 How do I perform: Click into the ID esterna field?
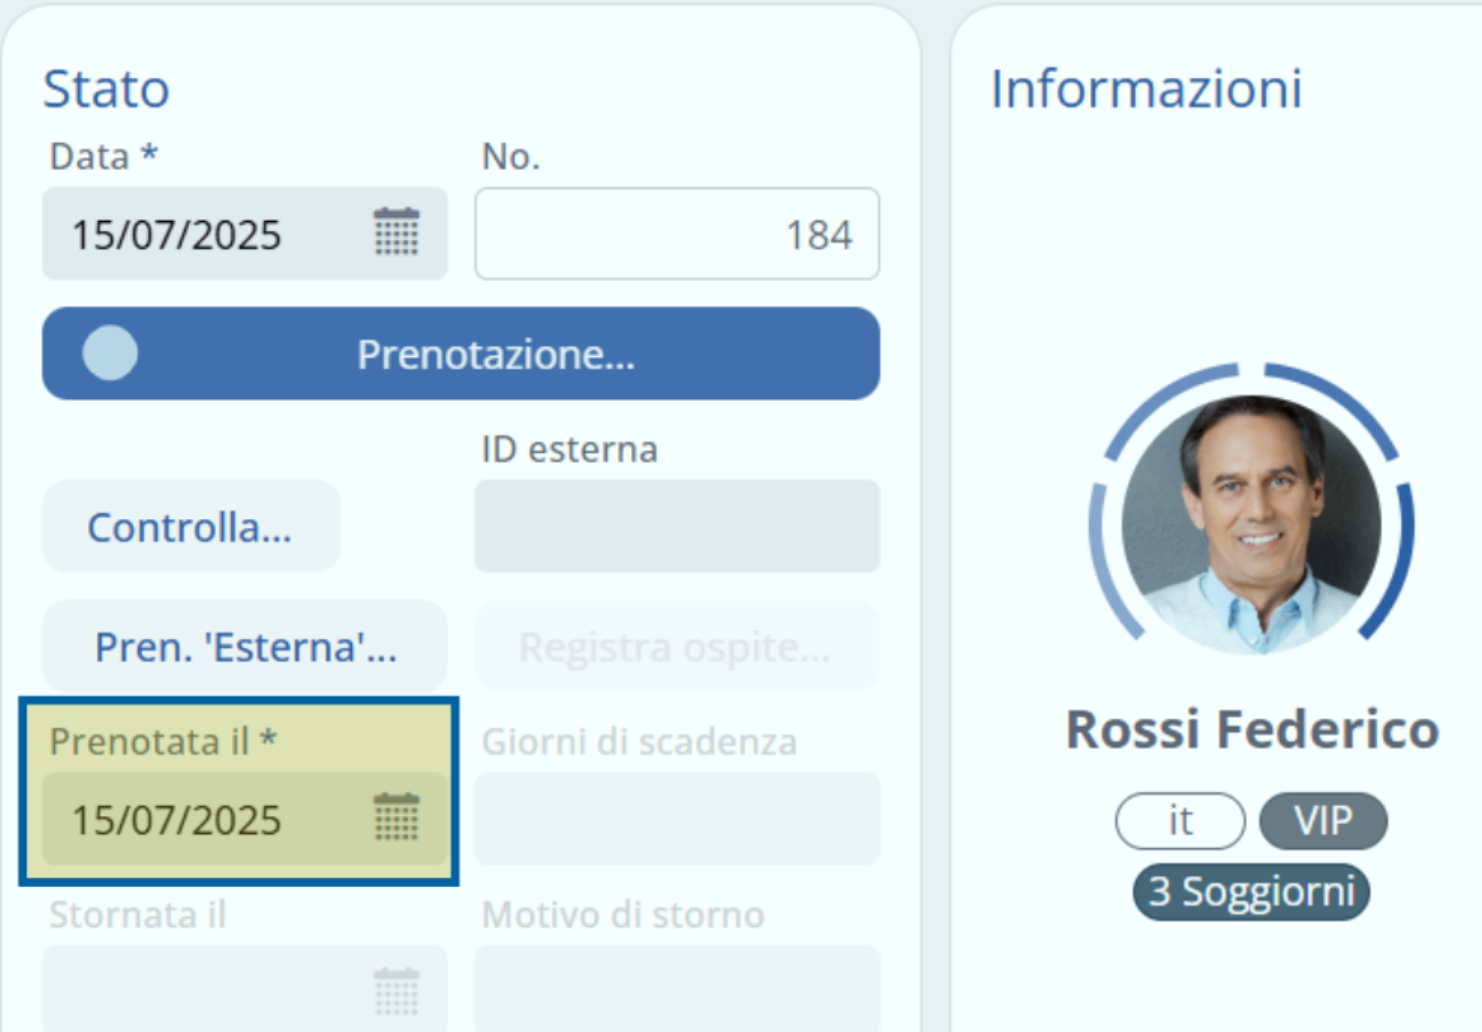click(x=676, y=526)
